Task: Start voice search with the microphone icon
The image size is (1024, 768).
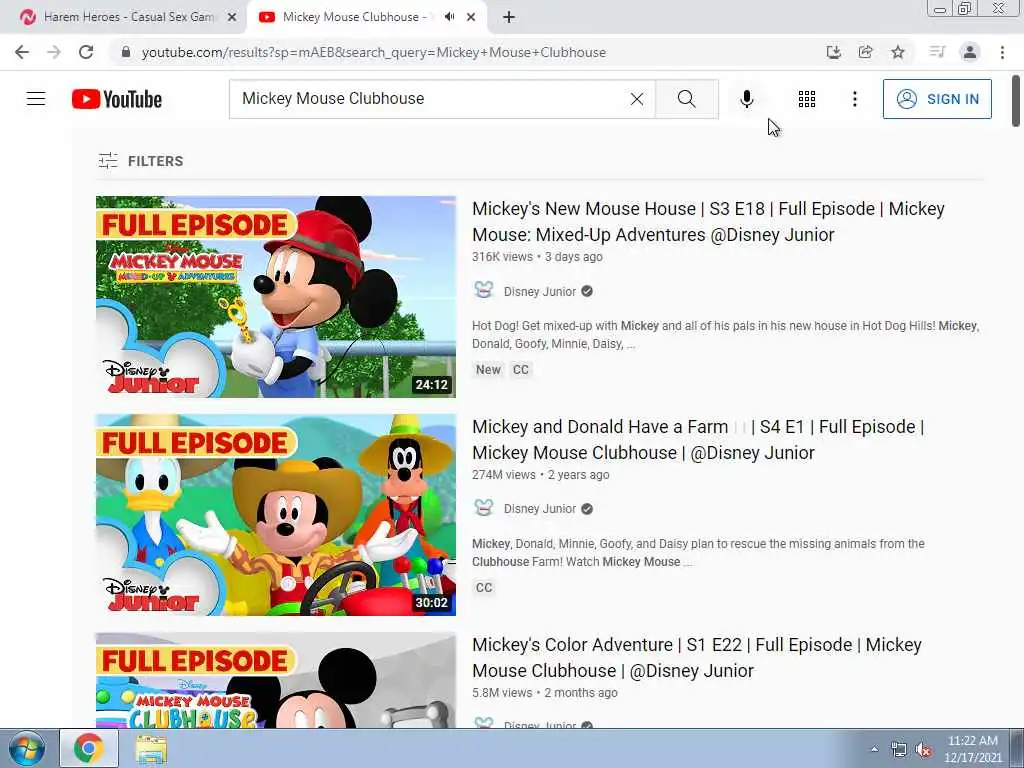Action: tap(746, 99)
